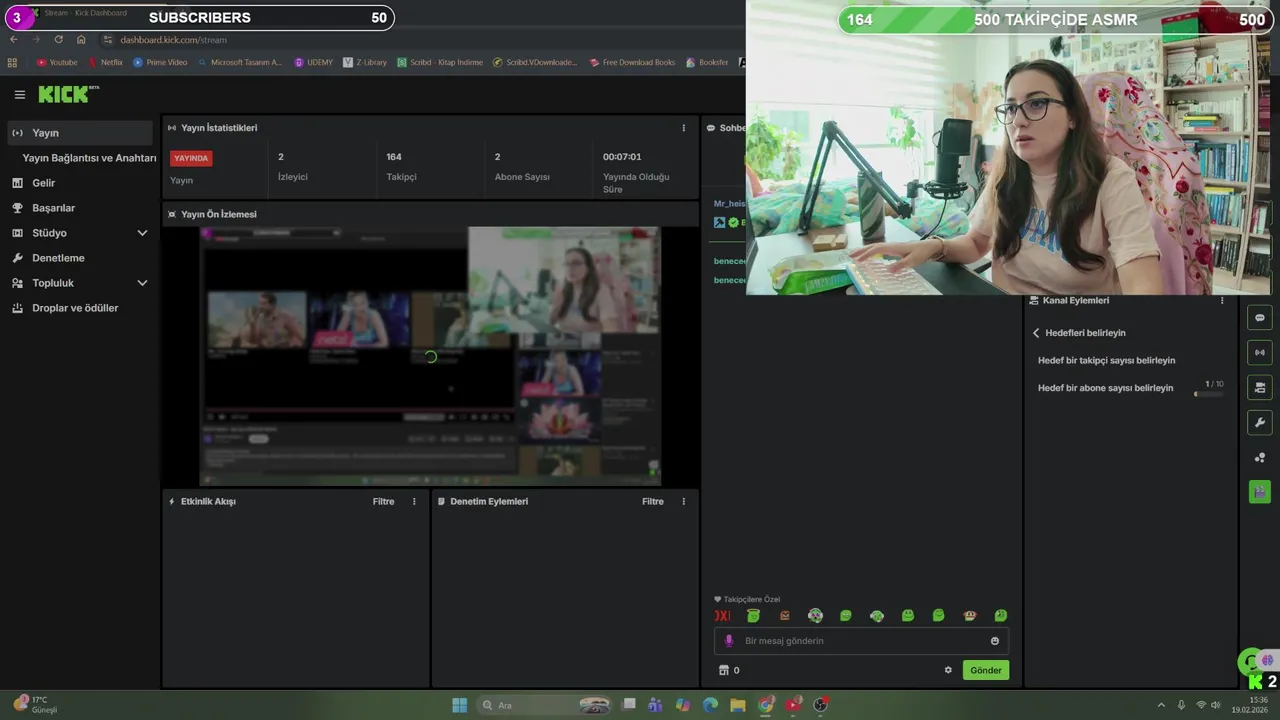The image size is (1280, 720).
Task: Show hidden system tray icons
Action: click(x=1161, y=705)
